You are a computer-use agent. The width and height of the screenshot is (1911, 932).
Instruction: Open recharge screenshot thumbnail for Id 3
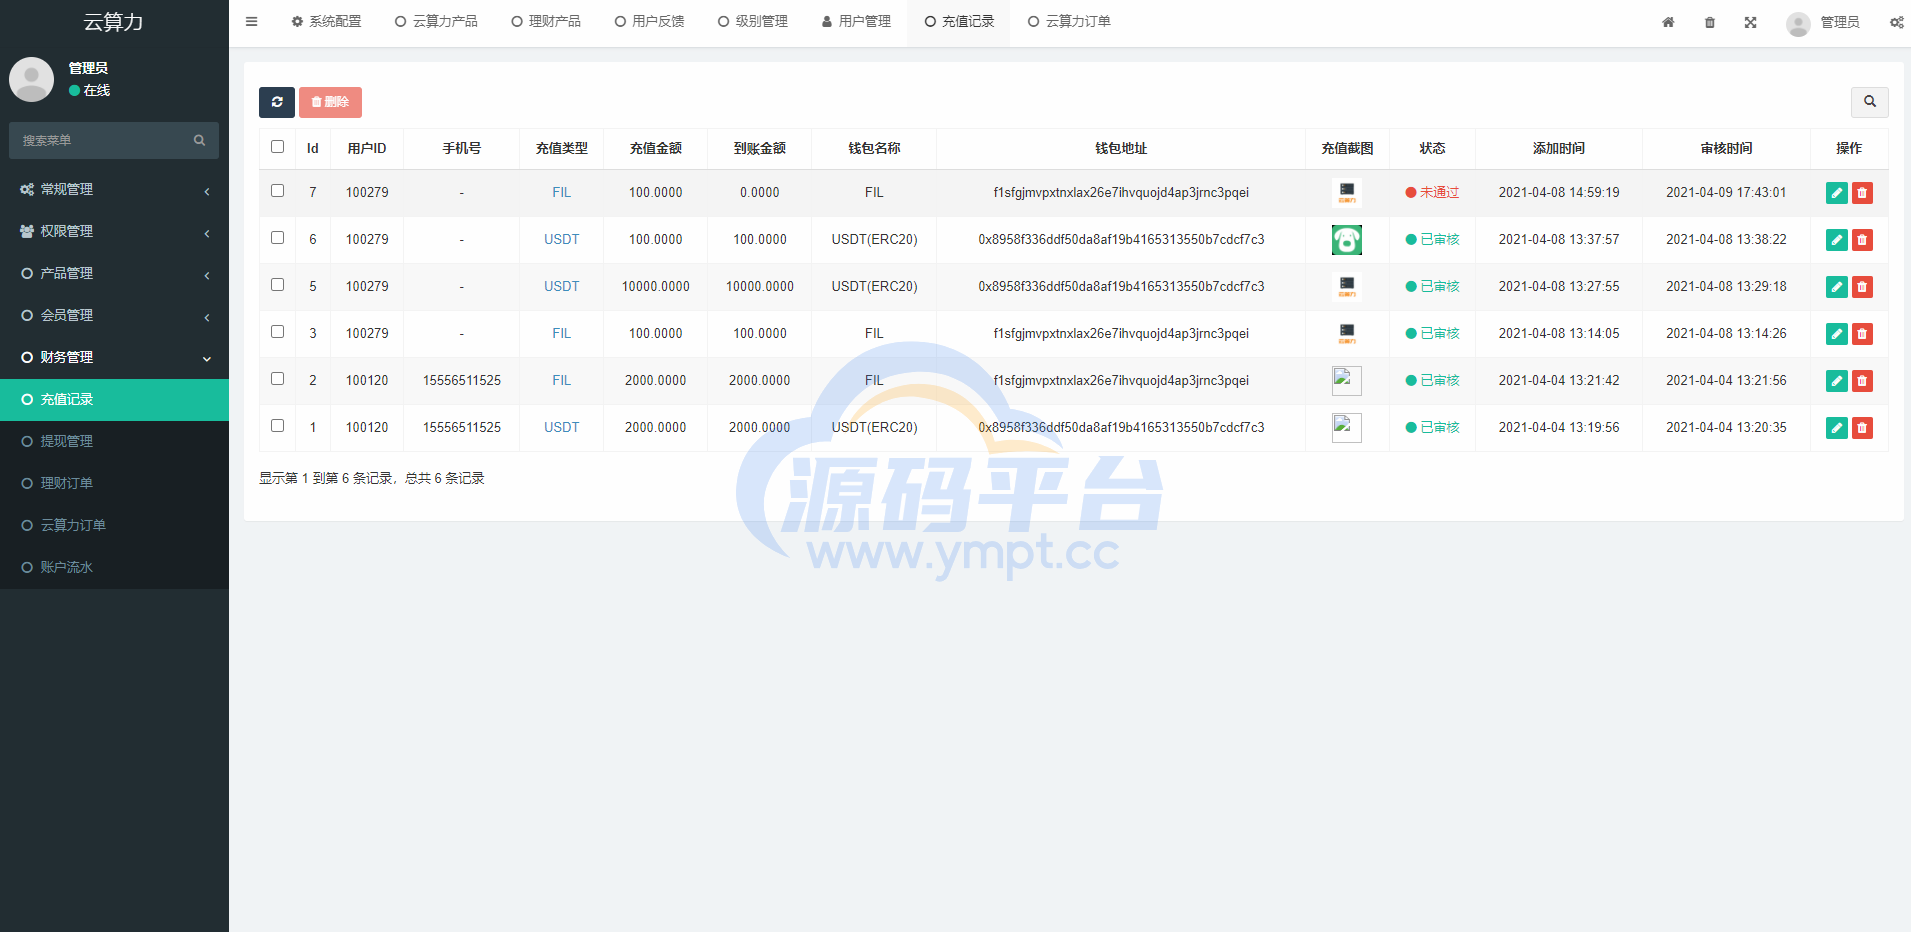tap(1347, 334)
